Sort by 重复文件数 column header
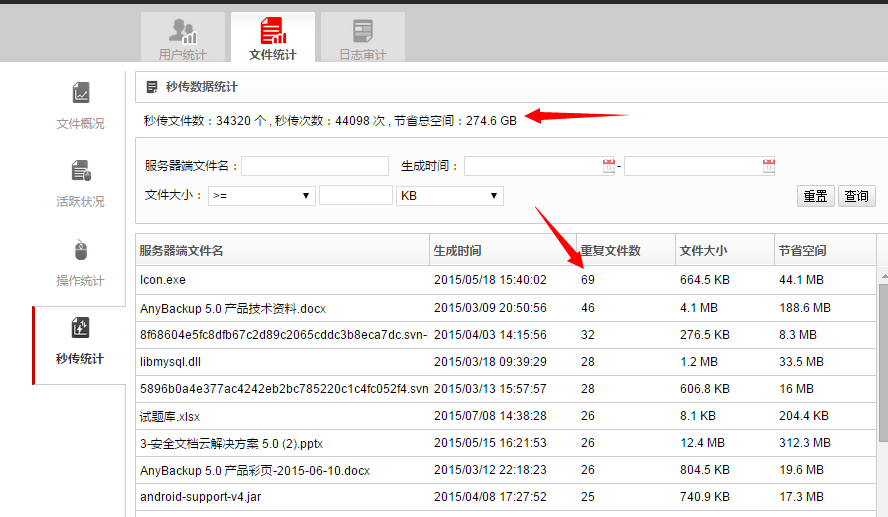This screenshot has height=517, width=888. click(611, 251)
